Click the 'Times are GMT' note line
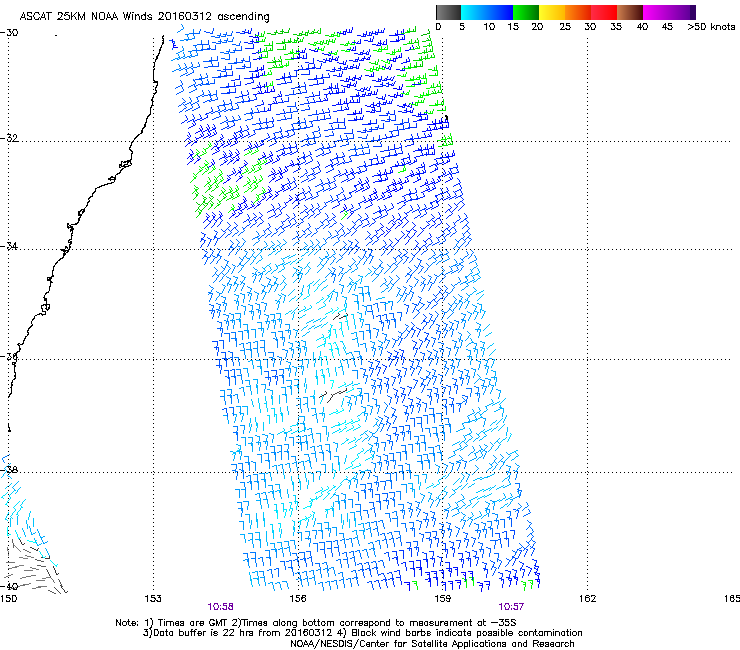The image size is (740, 650). coord(316,623)
